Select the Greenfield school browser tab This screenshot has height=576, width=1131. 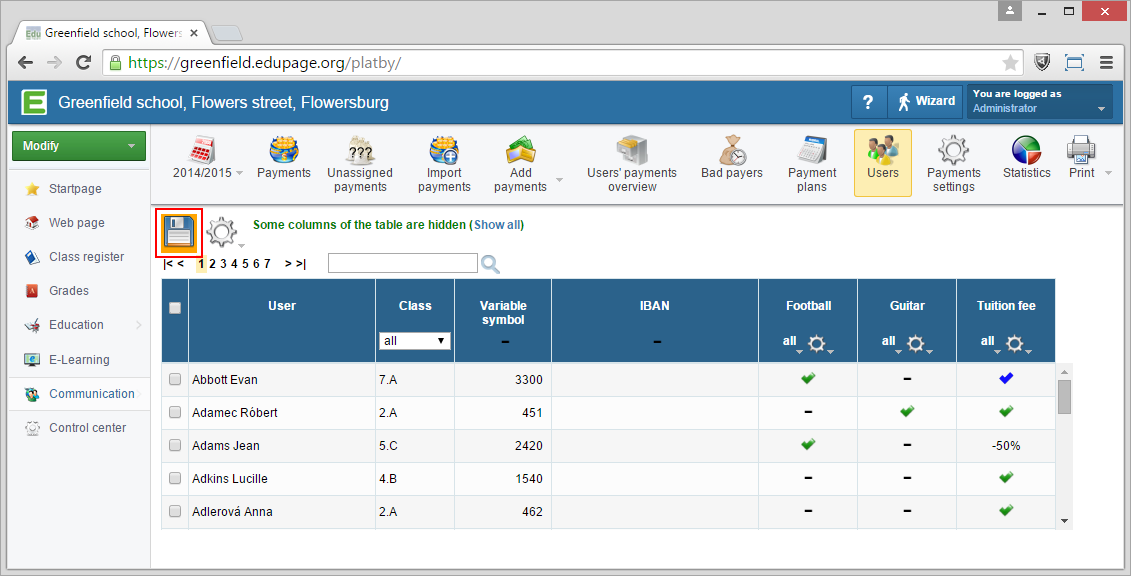112,33
